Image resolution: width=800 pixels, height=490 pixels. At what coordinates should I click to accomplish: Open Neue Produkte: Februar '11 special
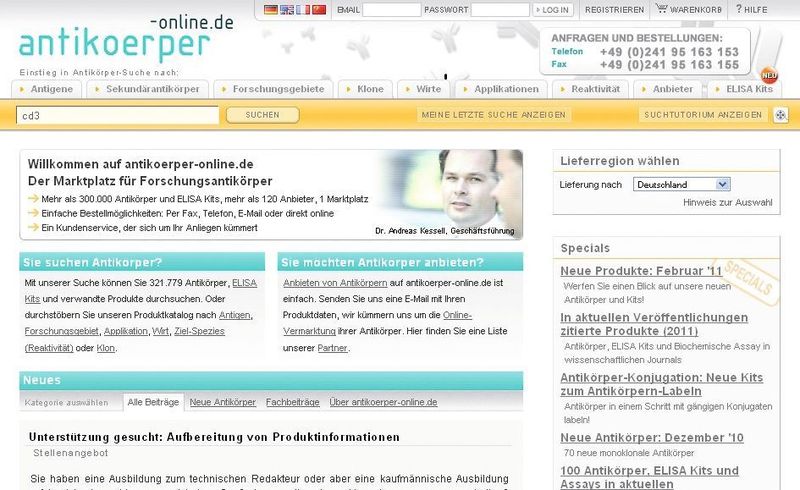(641, 271)
